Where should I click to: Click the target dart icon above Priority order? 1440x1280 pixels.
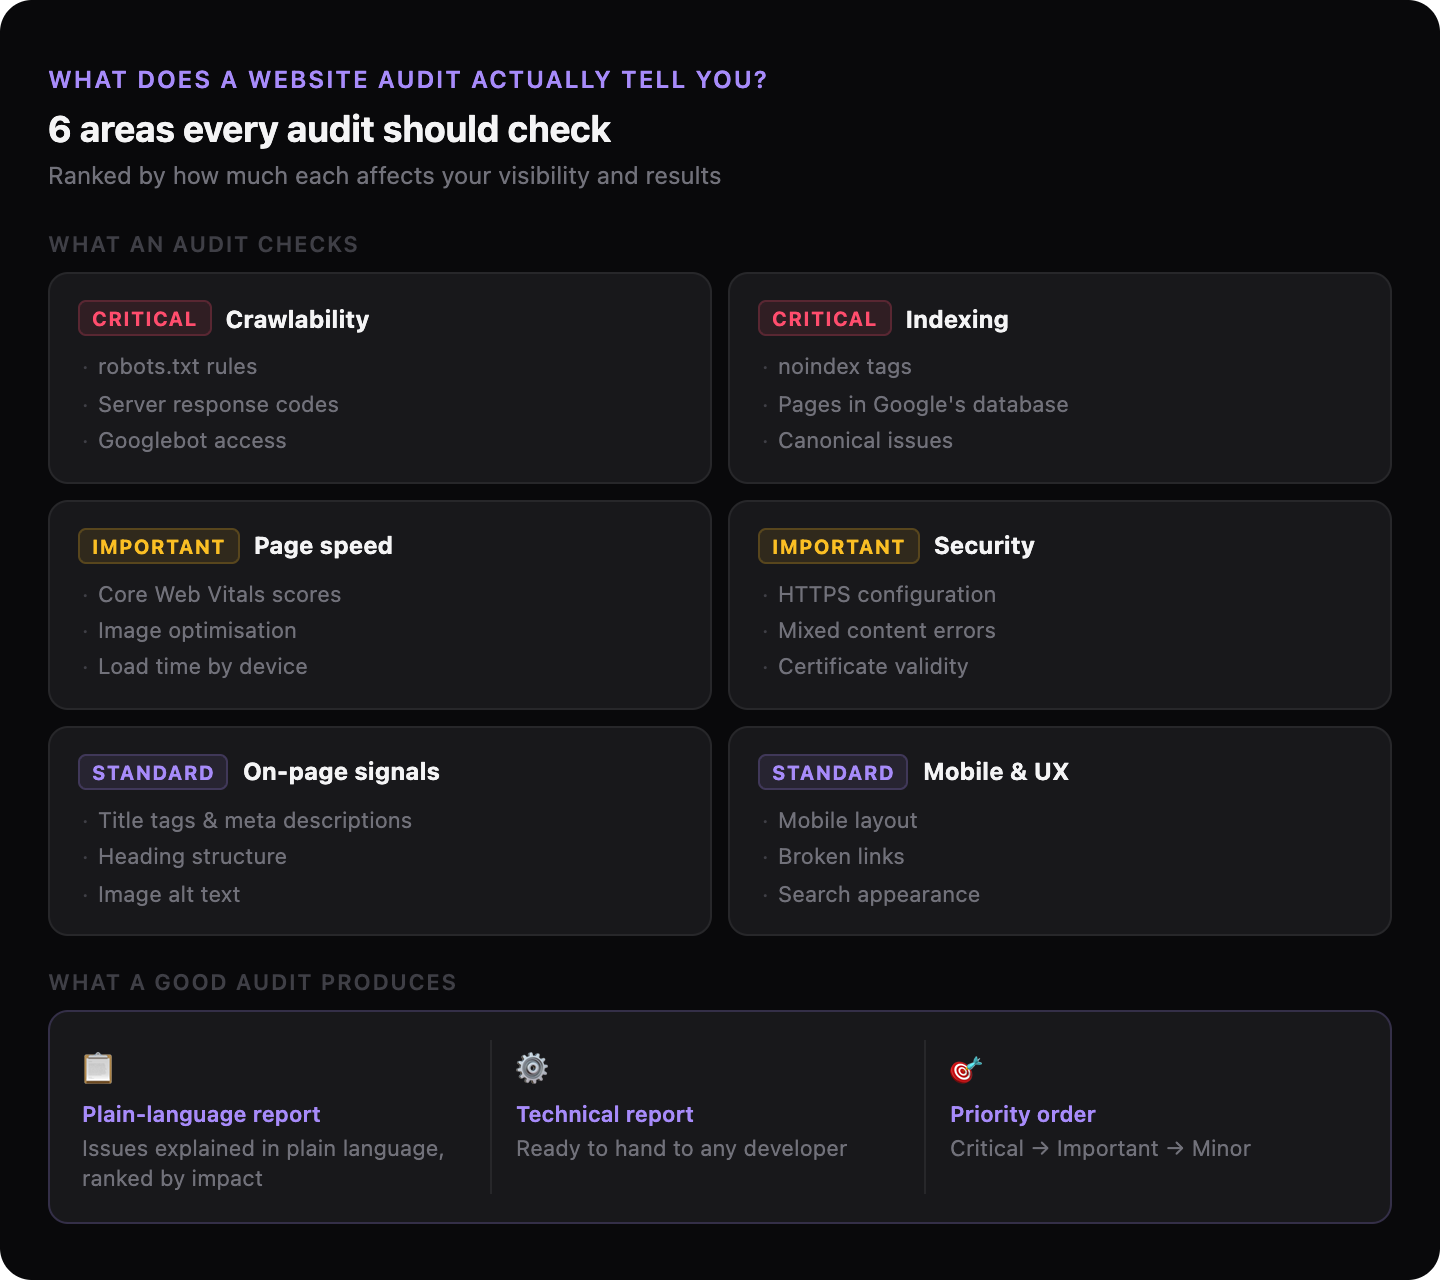click(x=966, y=1069)
